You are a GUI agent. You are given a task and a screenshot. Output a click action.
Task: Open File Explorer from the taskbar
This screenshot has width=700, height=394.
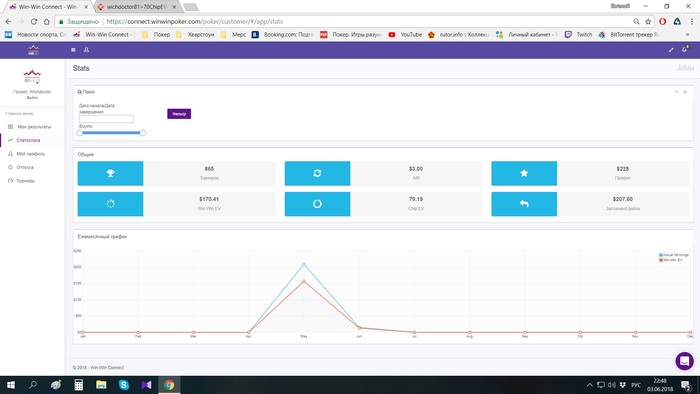(x=101, y=385)
